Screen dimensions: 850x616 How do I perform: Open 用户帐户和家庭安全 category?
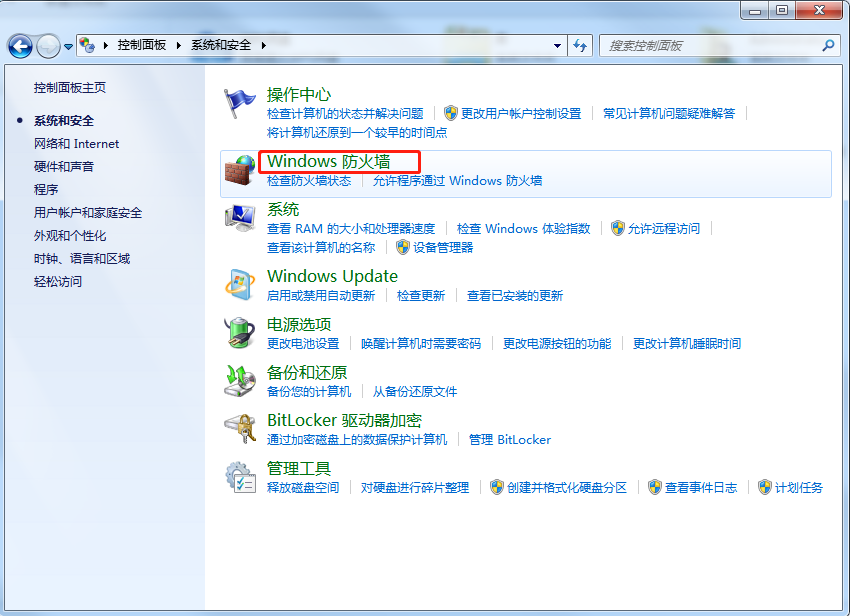pyautogui.click(x=88, y=213)
